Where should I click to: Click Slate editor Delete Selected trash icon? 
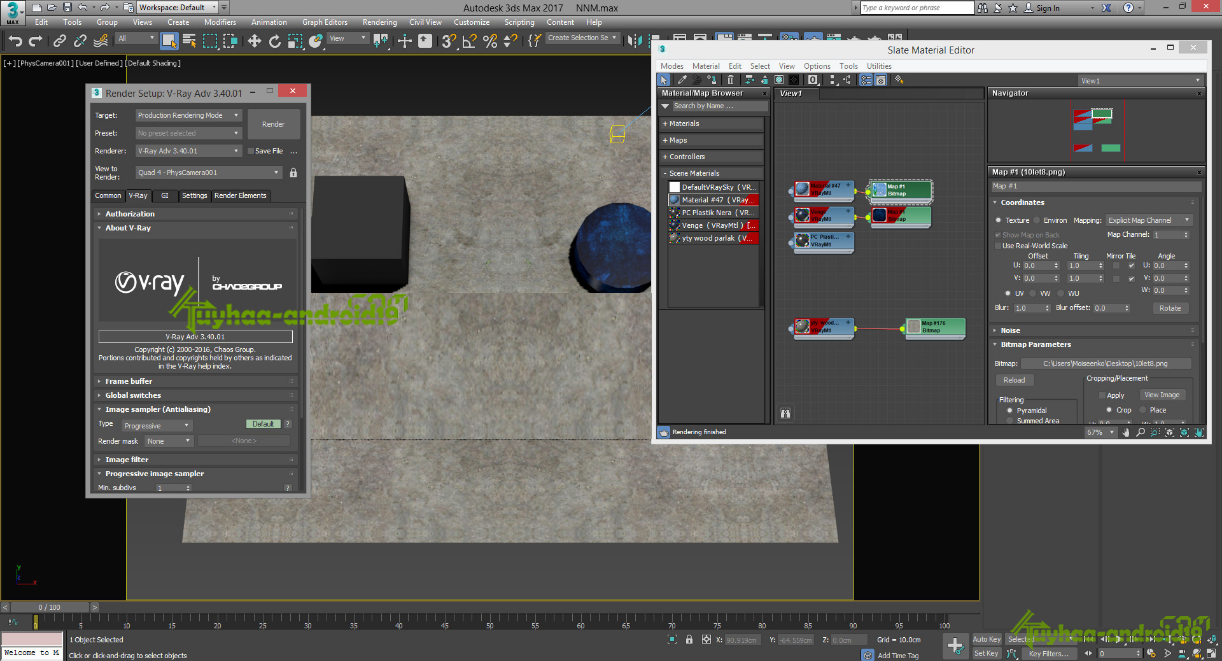click(x=730, y=79)
